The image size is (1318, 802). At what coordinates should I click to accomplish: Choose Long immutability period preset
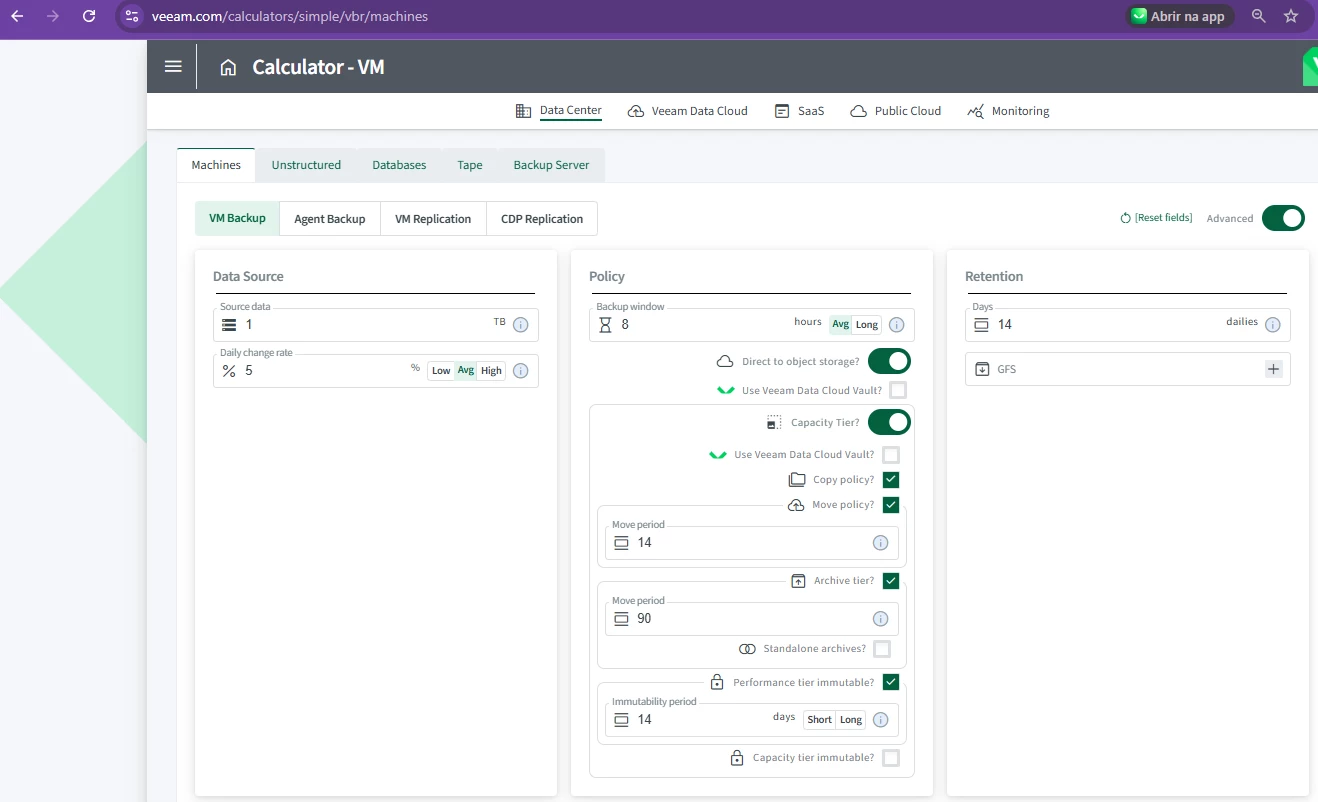coord(851,720)
